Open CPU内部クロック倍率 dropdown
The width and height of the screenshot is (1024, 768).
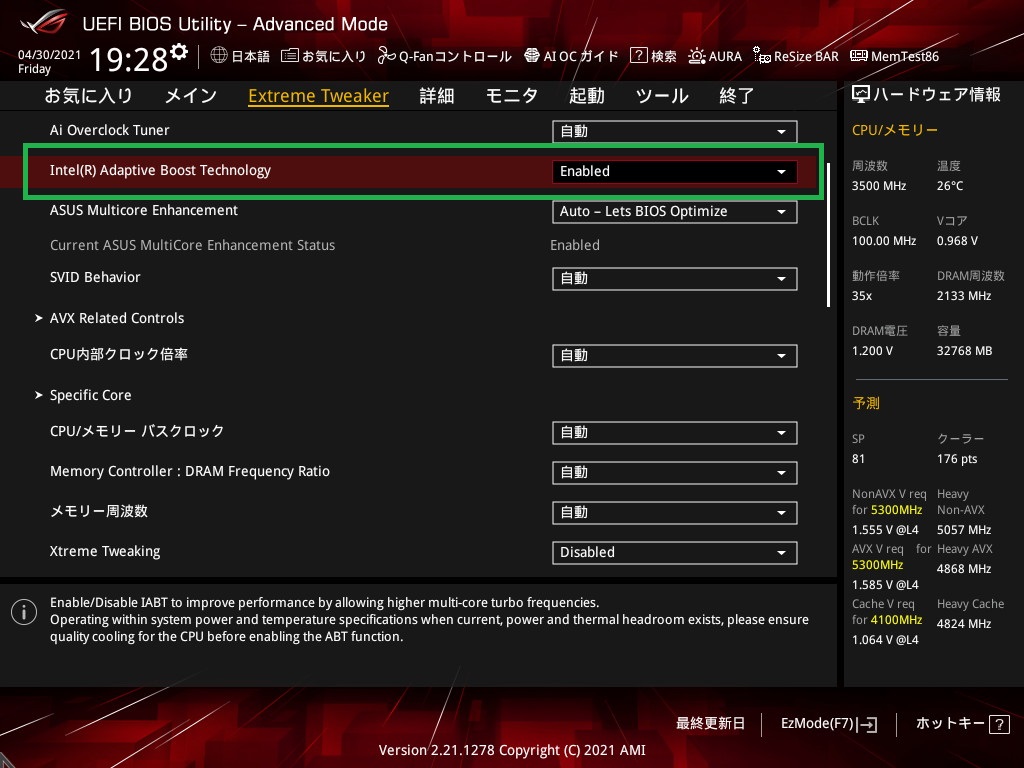(x=675, y=355)
